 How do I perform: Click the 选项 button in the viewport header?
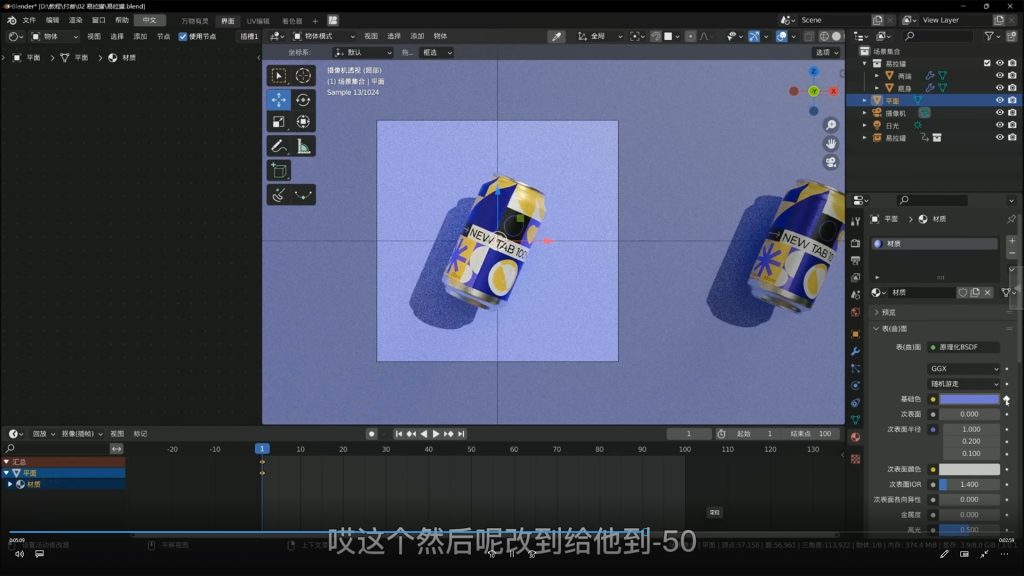(826, 52)
